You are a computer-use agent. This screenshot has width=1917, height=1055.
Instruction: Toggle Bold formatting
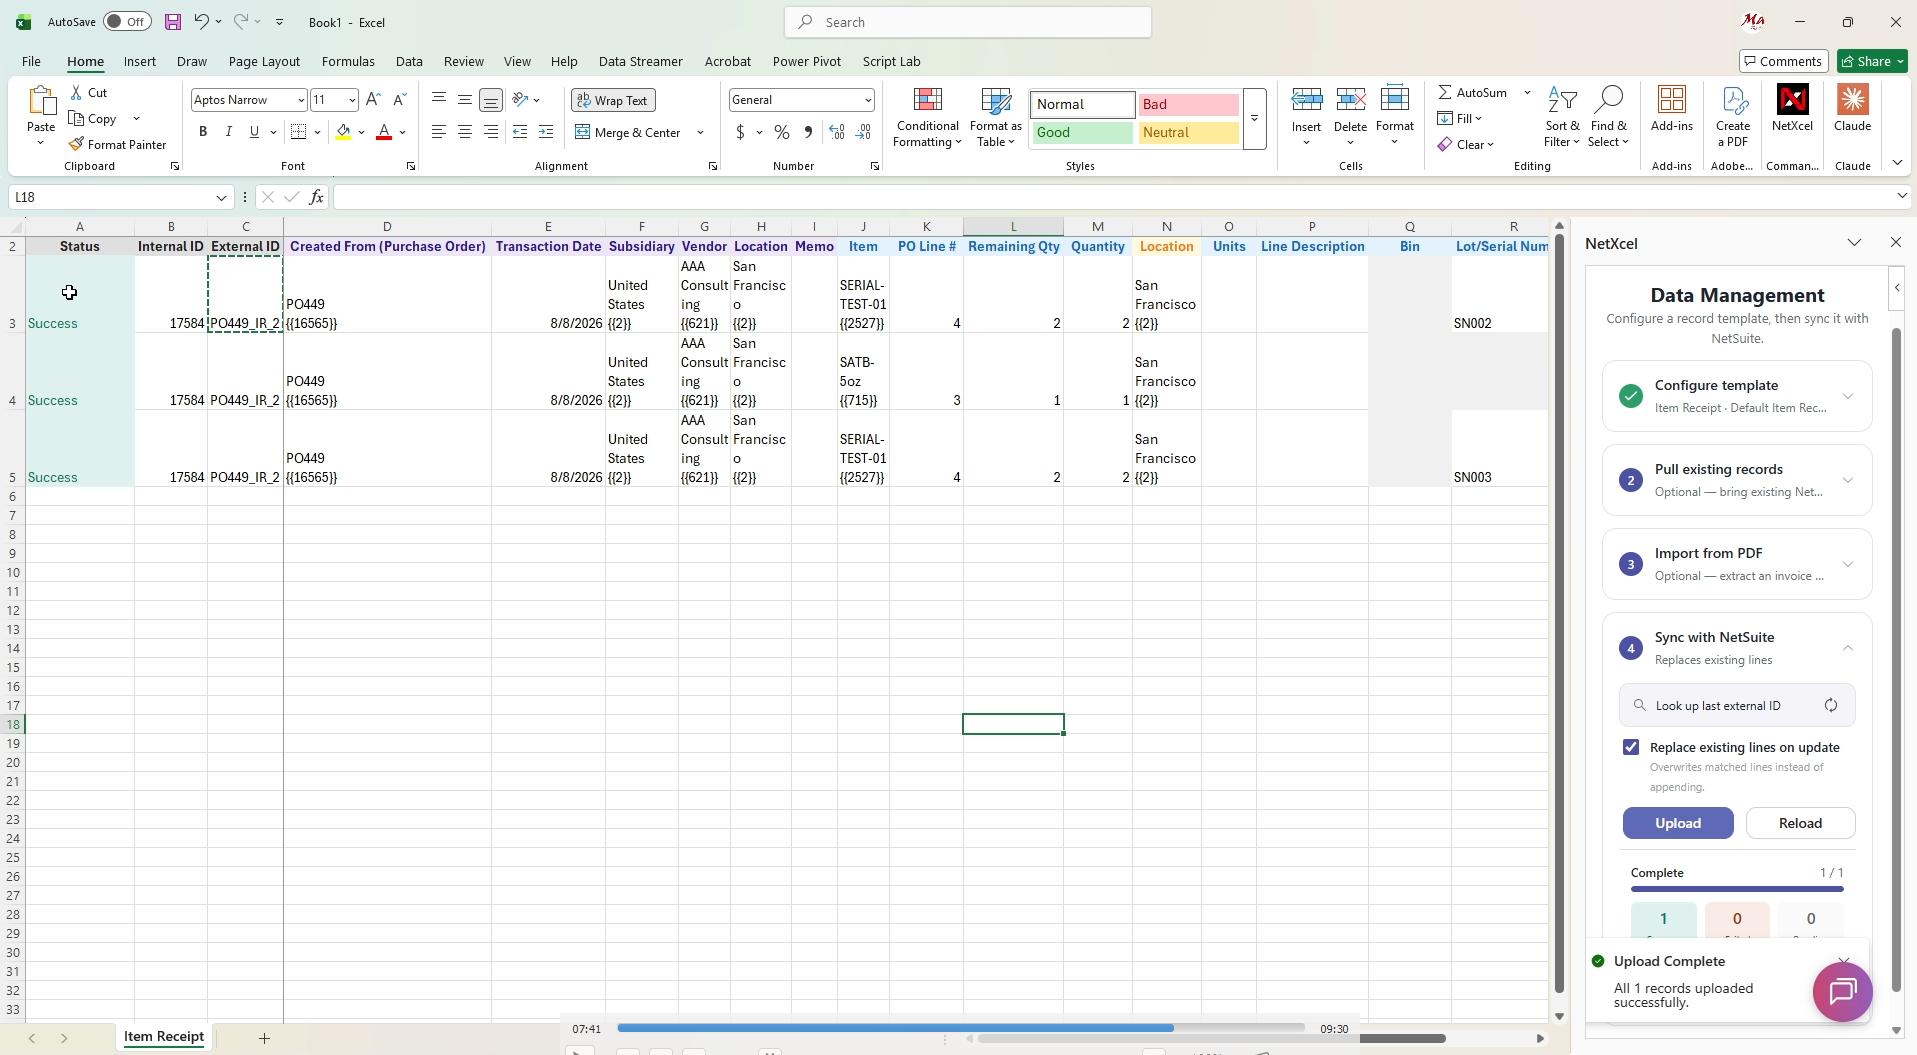[x=203, y=132]
